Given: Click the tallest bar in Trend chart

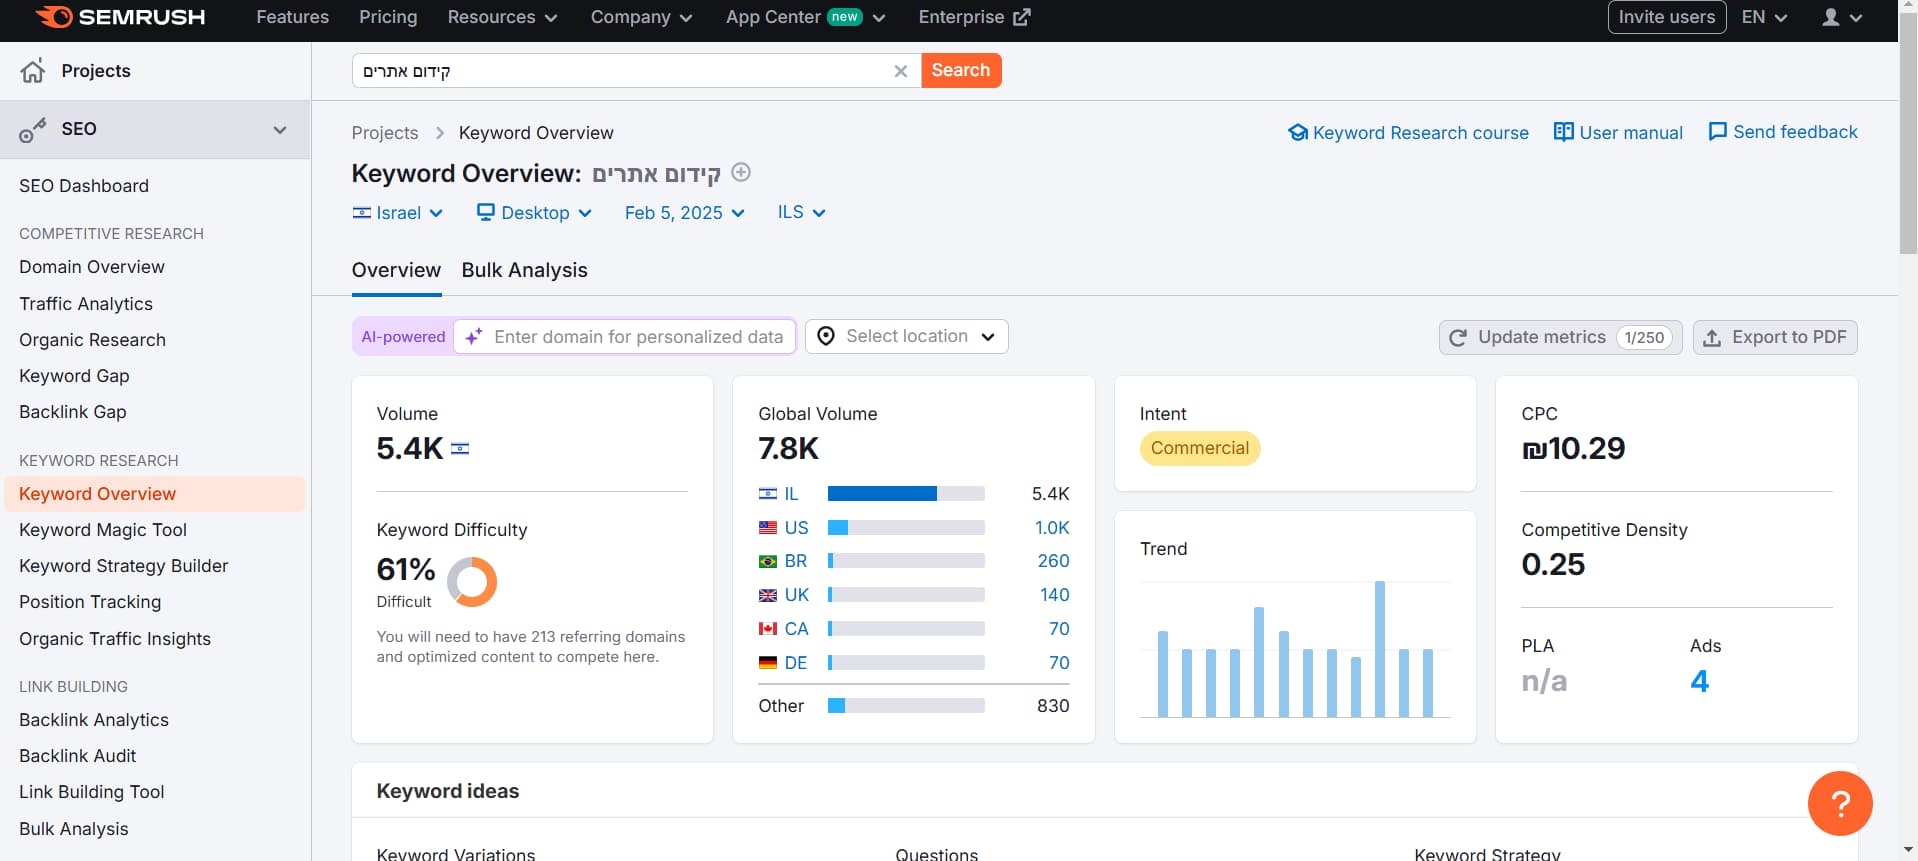Looking at the screenshot, I should (x=1380, y=649).
